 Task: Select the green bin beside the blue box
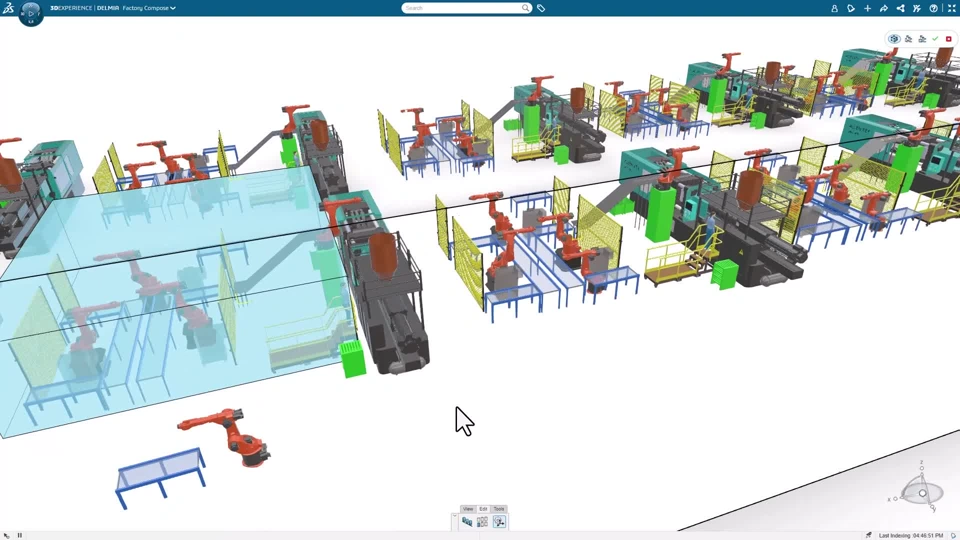point(353,359)
